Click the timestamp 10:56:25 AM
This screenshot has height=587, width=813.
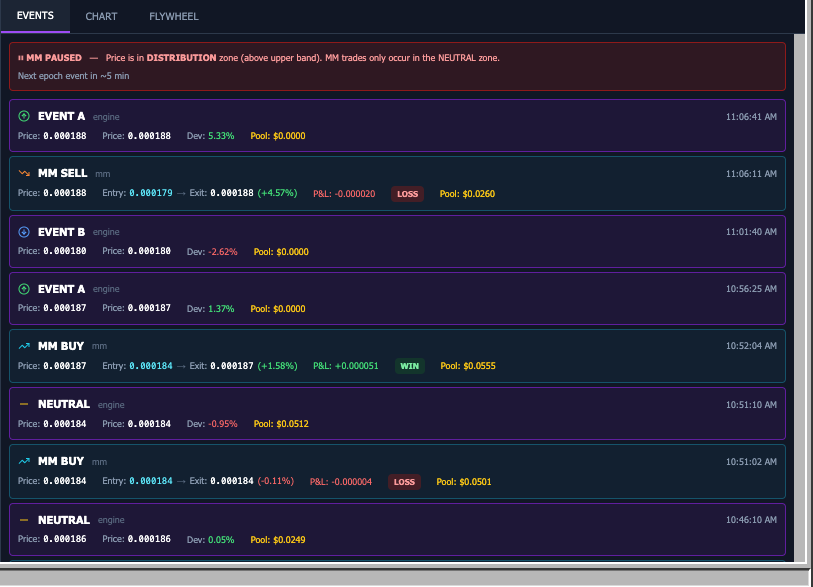[x=751, y=289]
